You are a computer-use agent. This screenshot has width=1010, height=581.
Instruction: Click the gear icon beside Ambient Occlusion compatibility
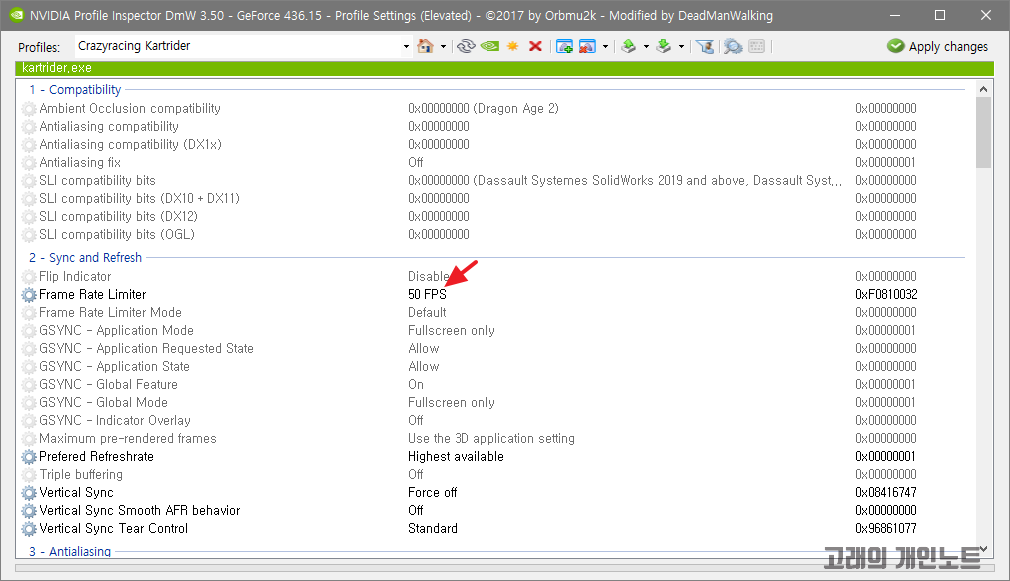click(29, 109)
